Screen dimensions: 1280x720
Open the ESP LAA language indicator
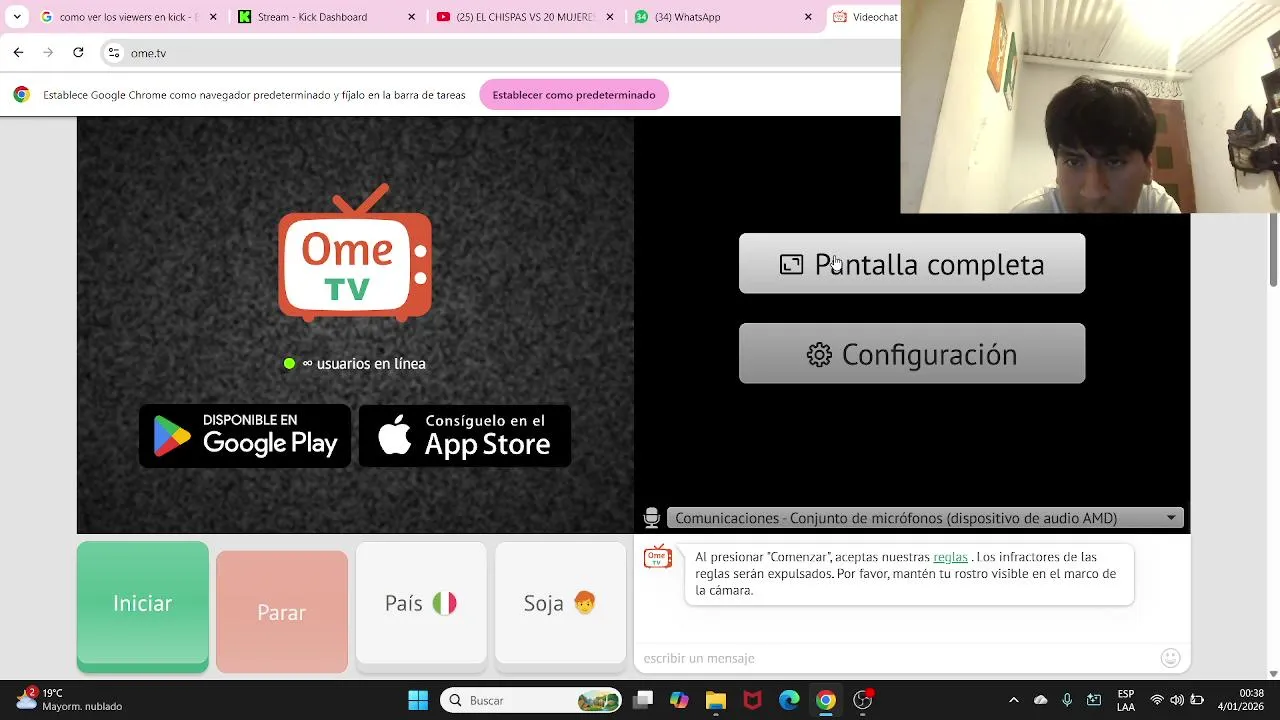tap(1126, 700)
